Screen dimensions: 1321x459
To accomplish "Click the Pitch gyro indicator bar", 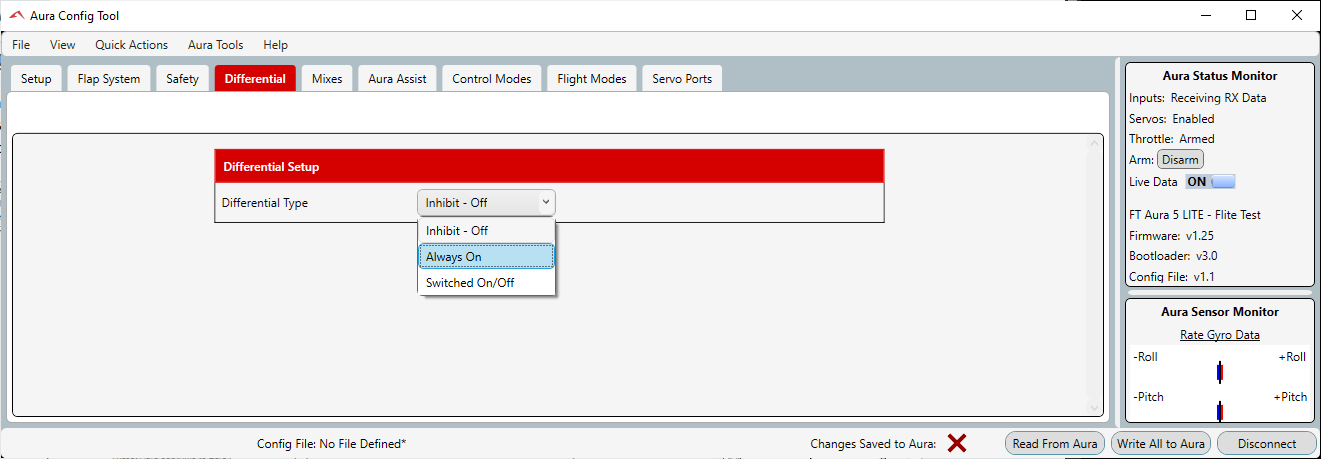I will point(1219,410).
